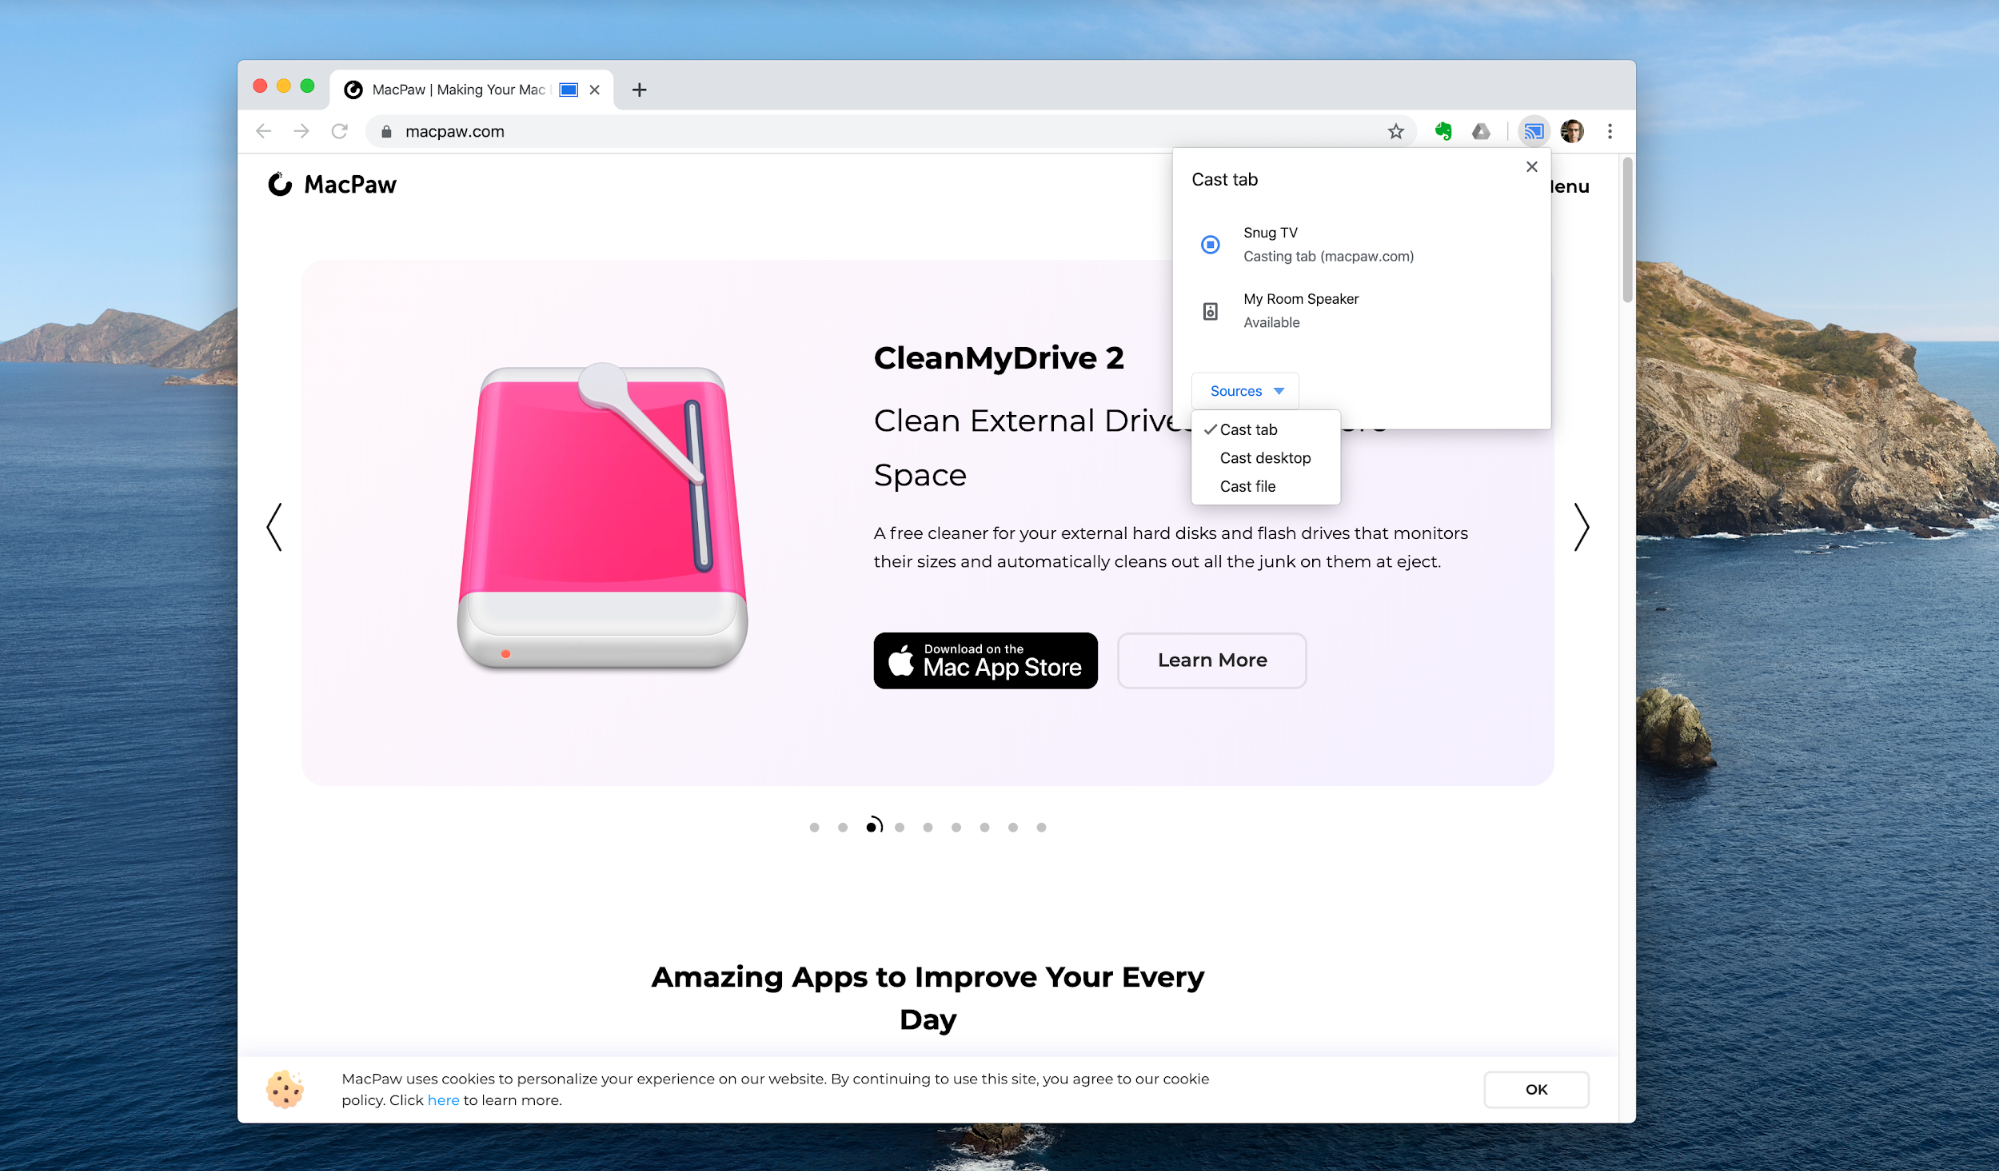Click the Learn More button
The height and width of the screenshot is (1172, 1999).
1212,660
